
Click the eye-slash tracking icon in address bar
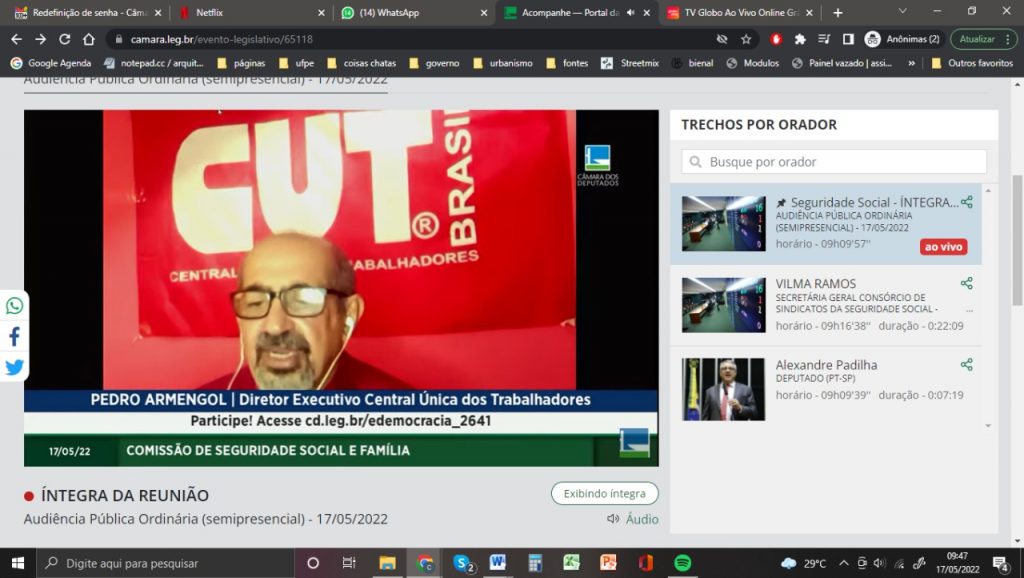[722, 39]
